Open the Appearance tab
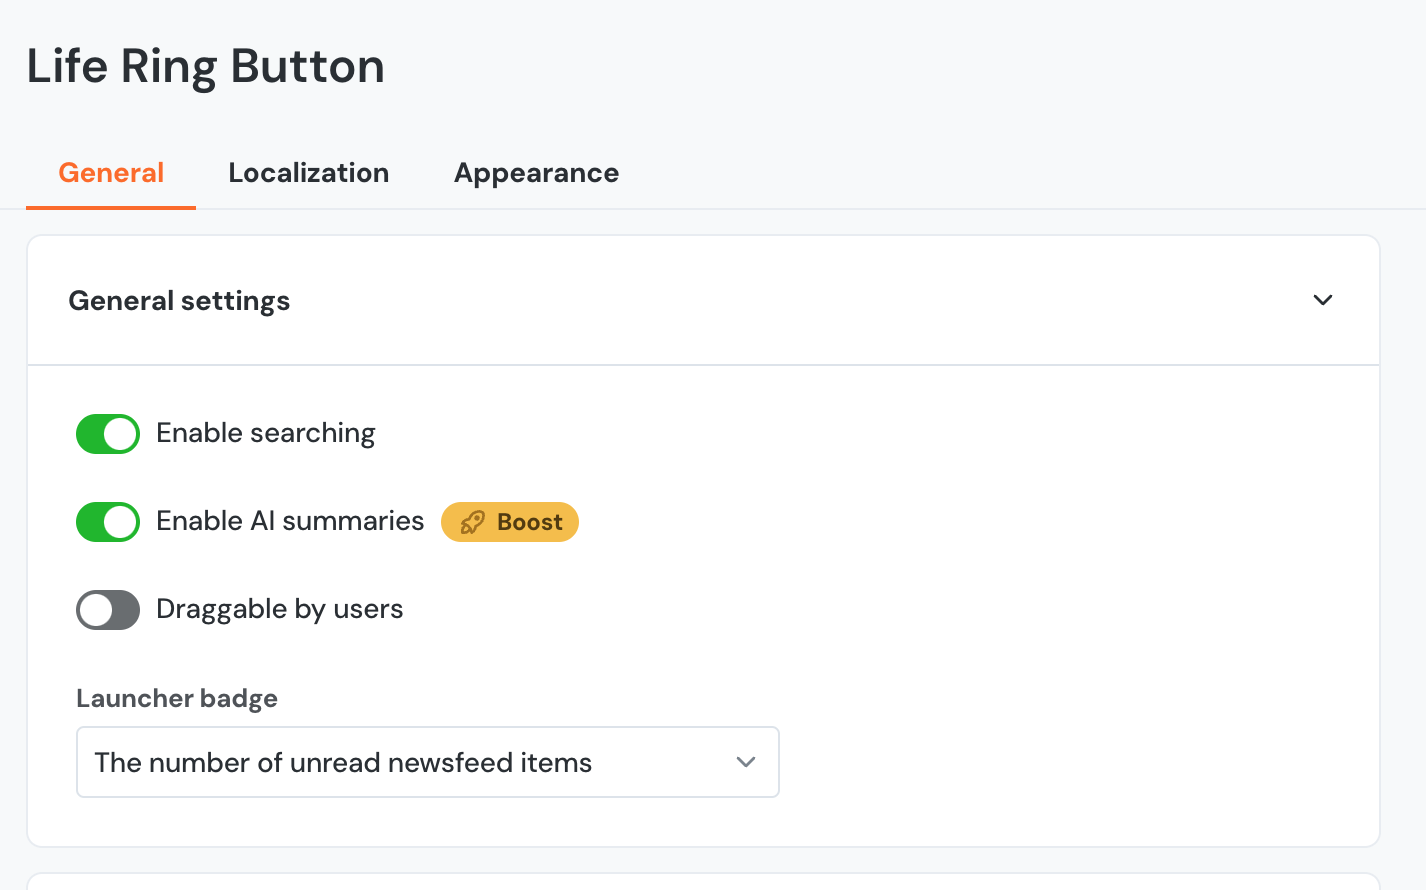 tap(536, 173)
